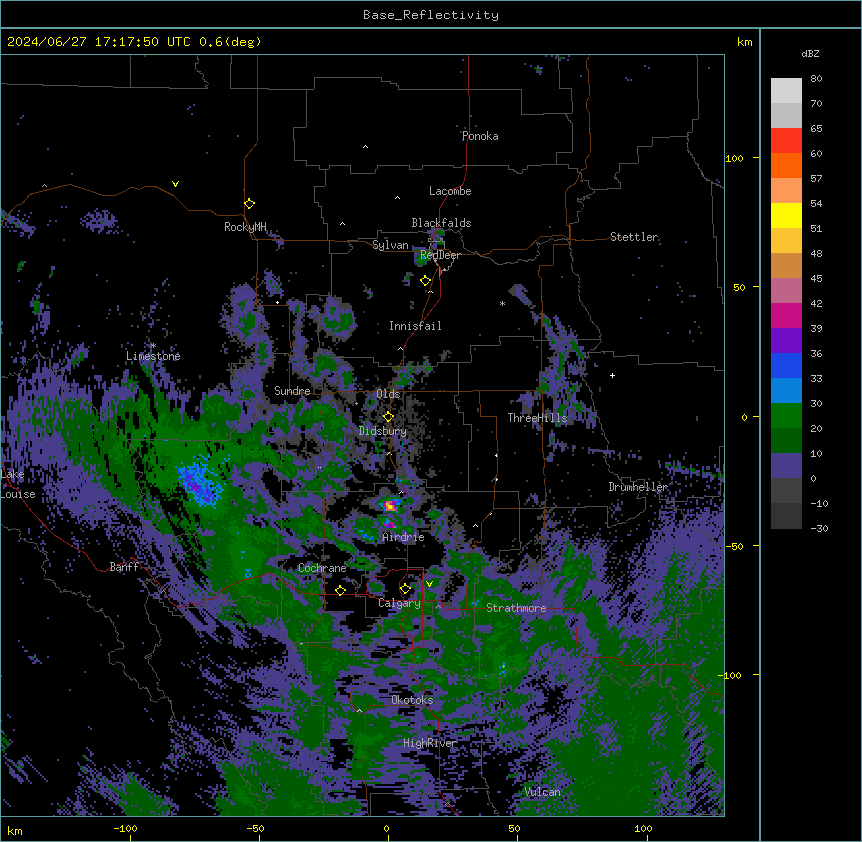The image size is (862, 842).
Task: Pick the bright yellow 51-54 dBZ legend swatch
Action: [x=786, y=215]
